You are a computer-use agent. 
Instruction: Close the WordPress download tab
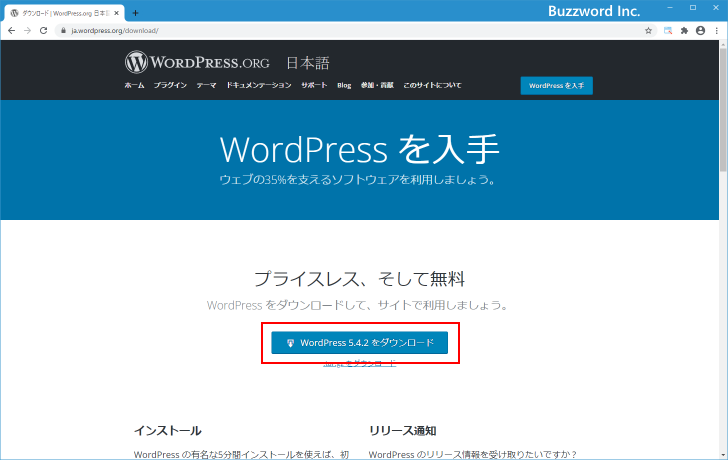point(117,13)
